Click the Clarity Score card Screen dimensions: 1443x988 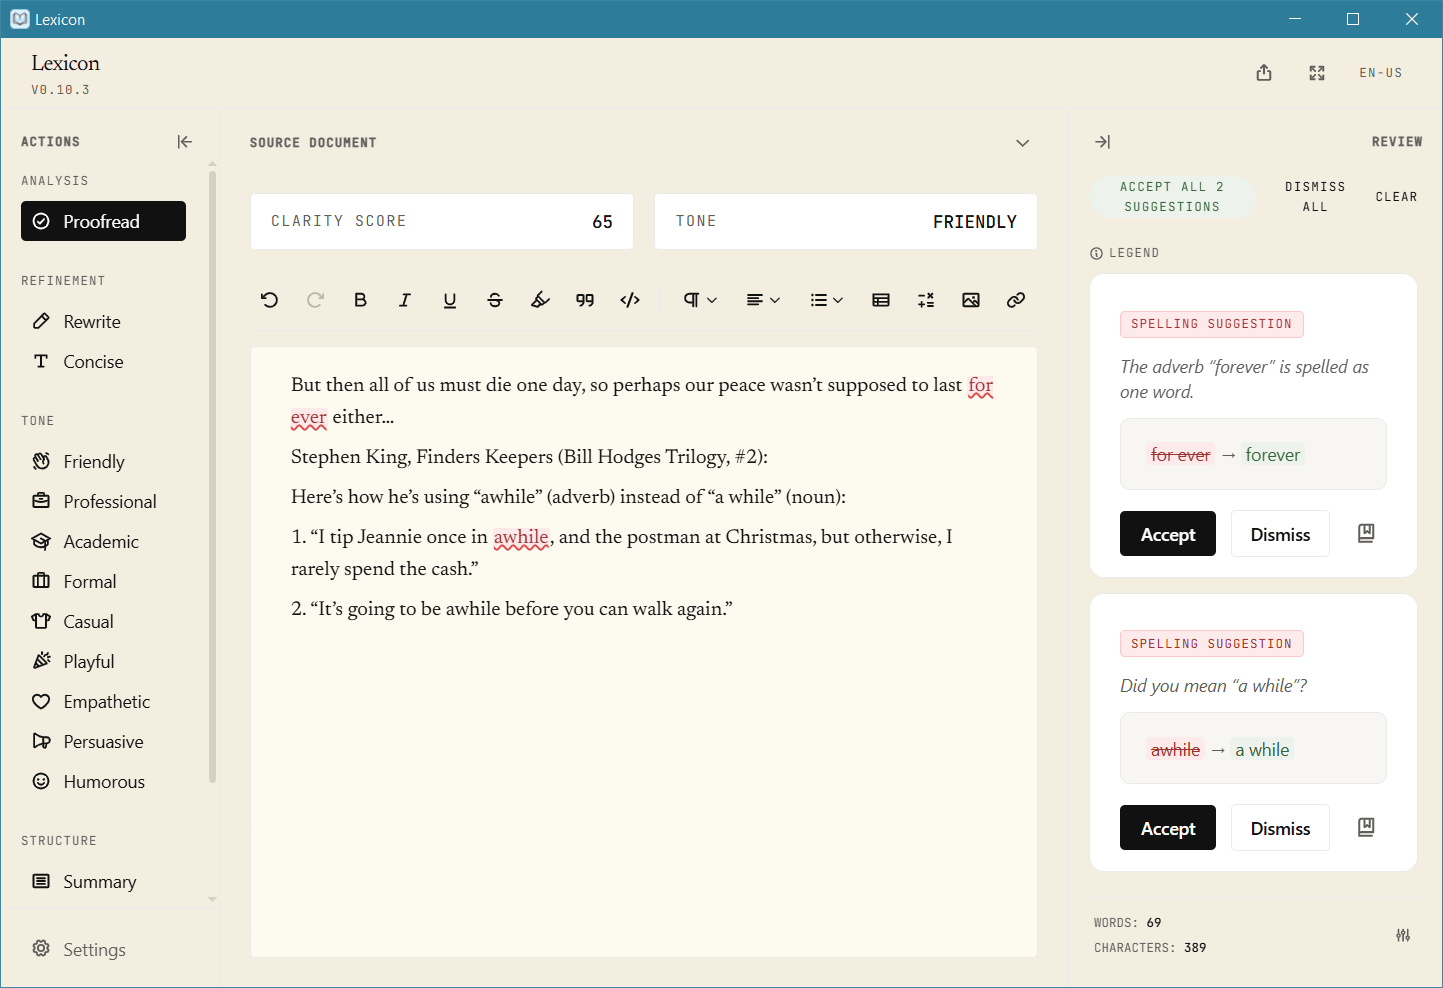(442, 221)
